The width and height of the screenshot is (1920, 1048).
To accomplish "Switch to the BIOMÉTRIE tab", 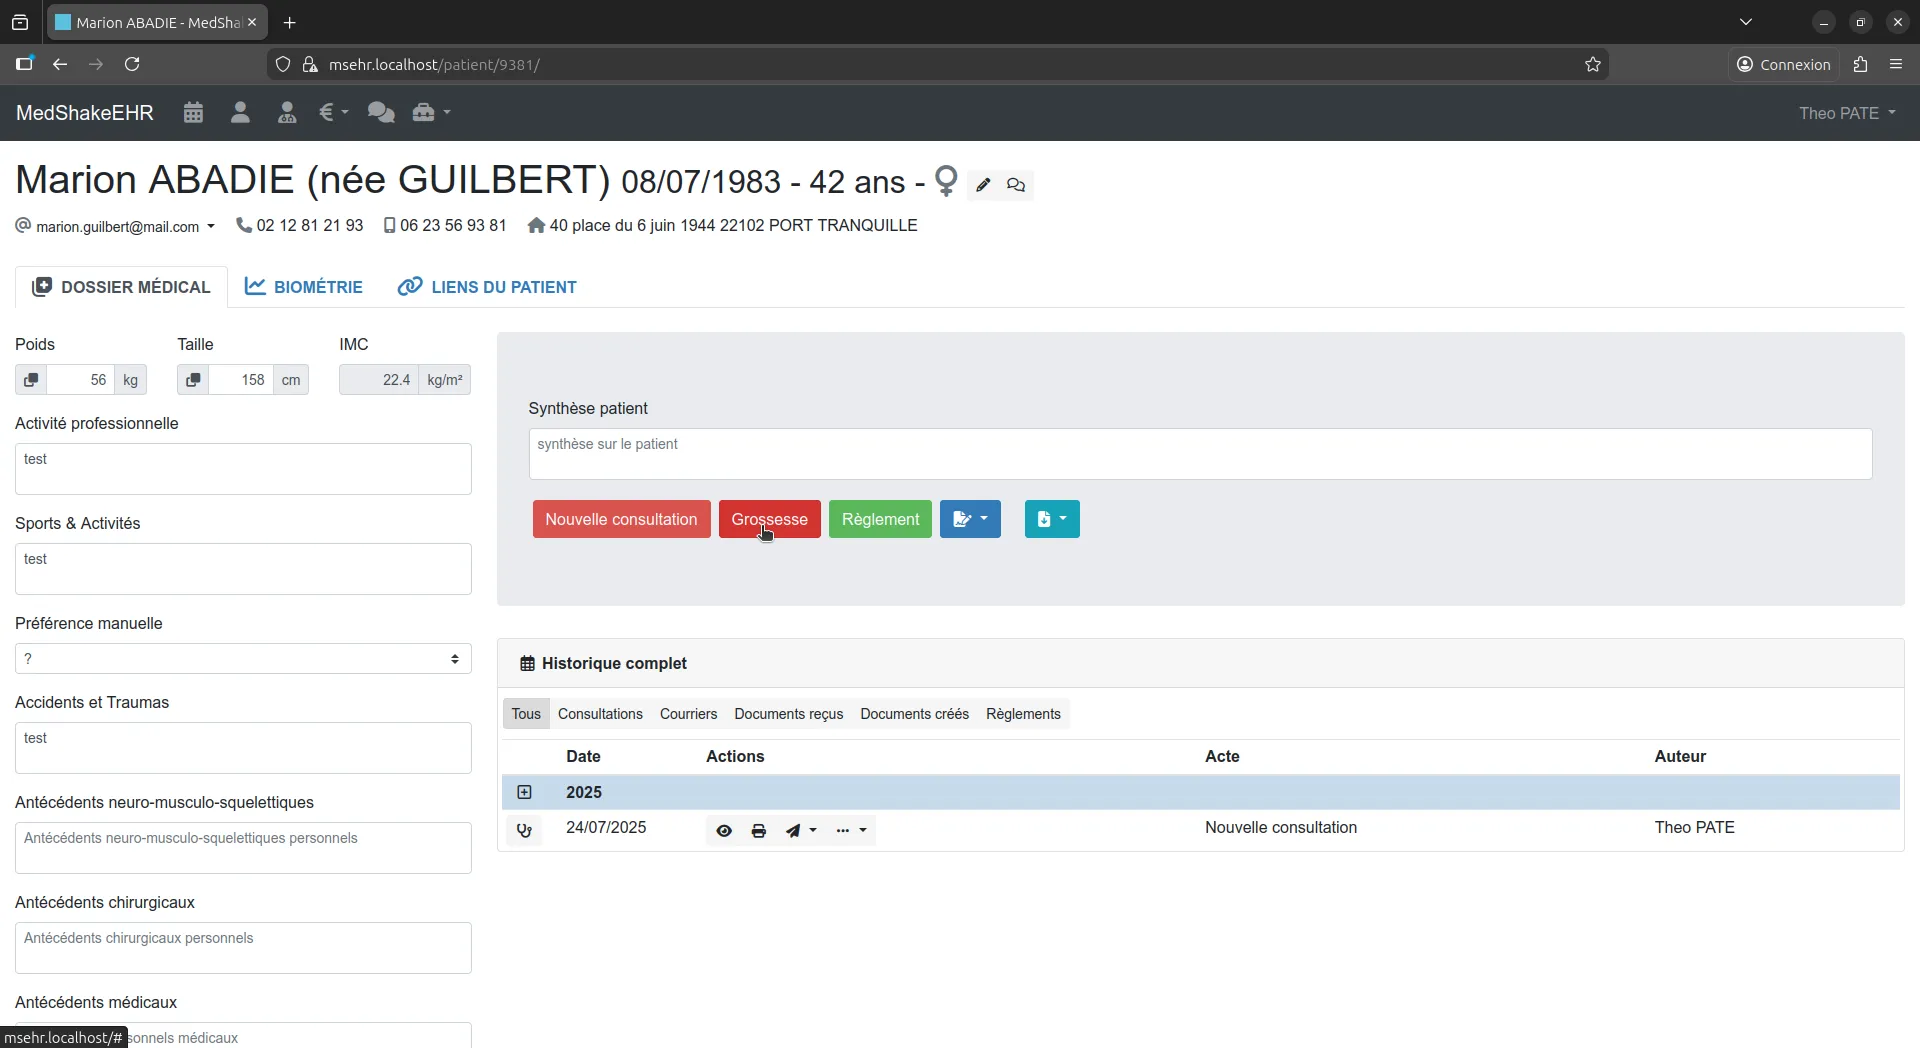I will tap(304, 287).
